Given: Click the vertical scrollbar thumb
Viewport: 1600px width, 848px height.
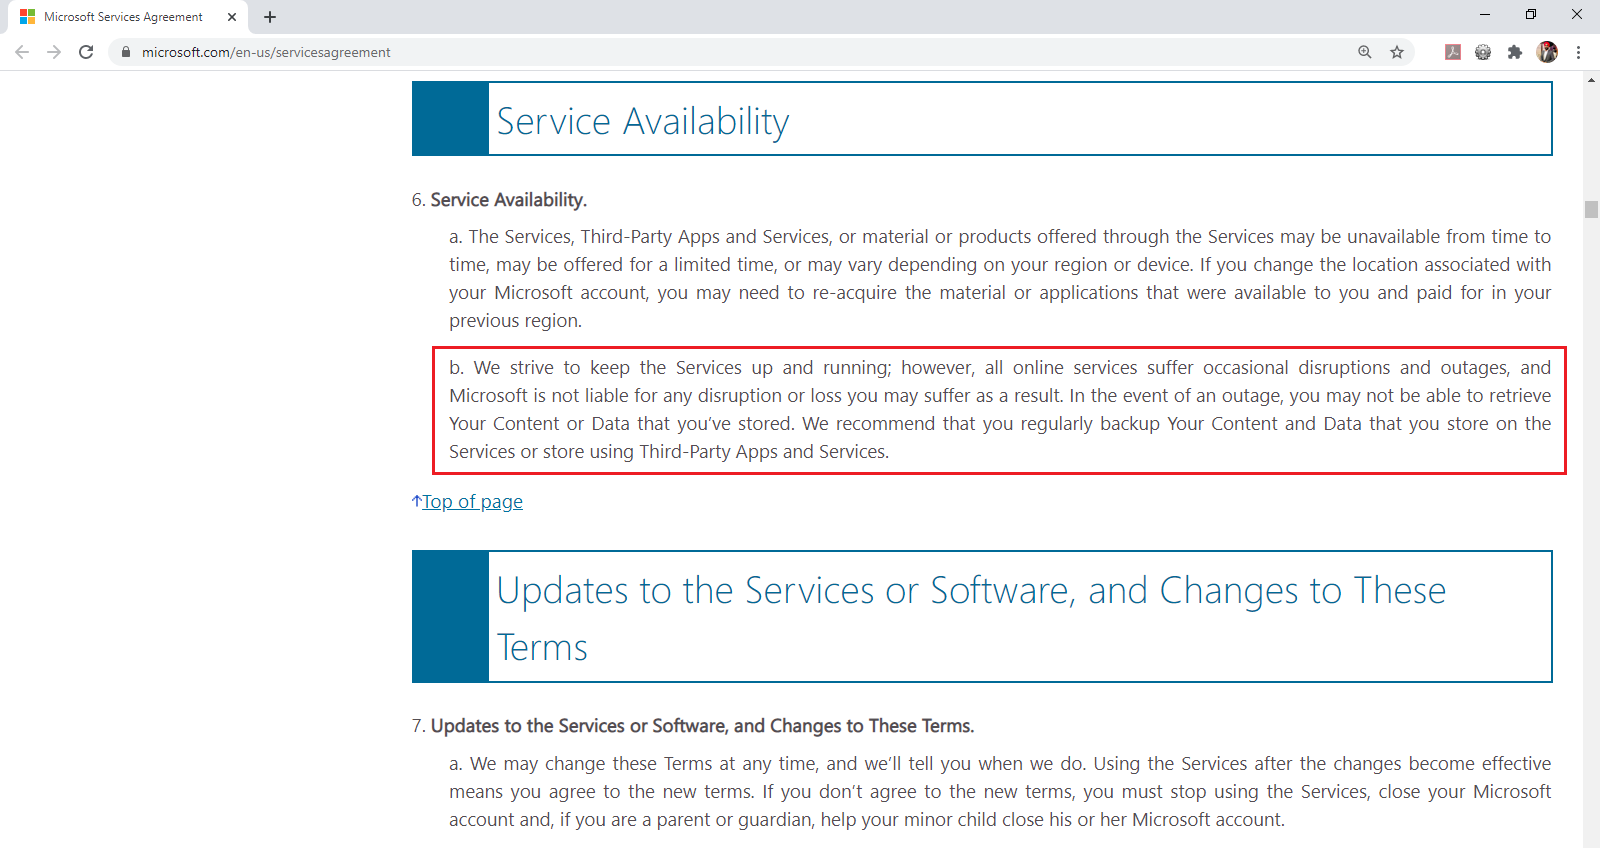Looking at the screenshot, I should click(x=1591, y=209).
